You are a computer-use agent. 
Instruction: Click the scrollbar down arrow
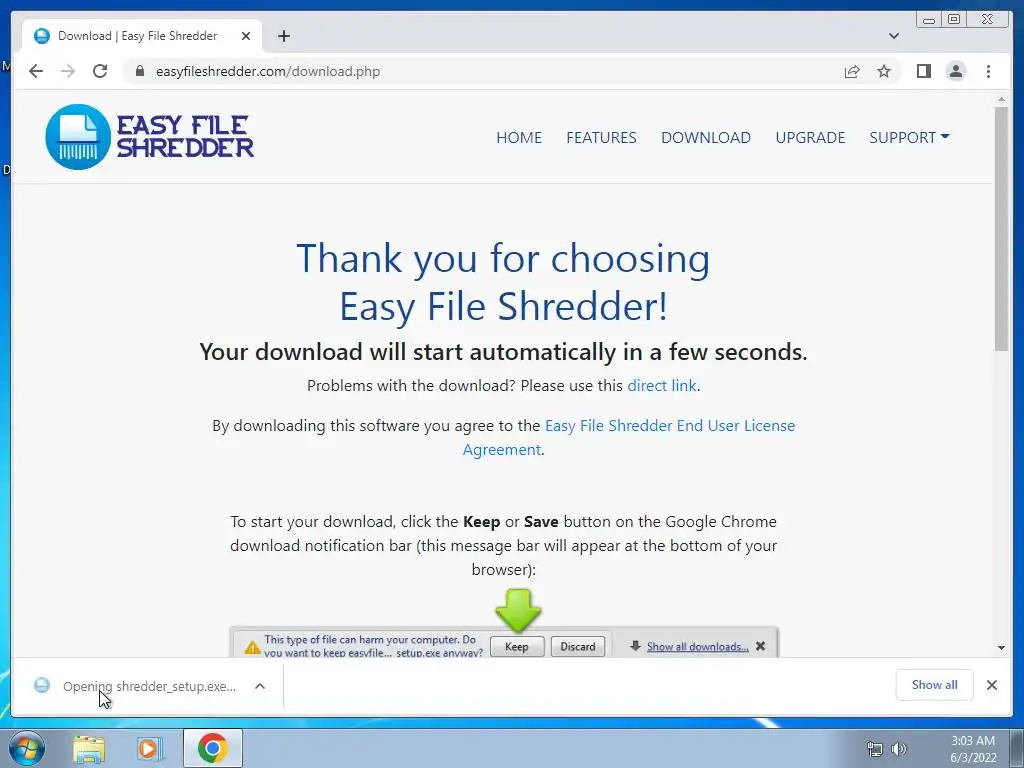click(1001, 648)
